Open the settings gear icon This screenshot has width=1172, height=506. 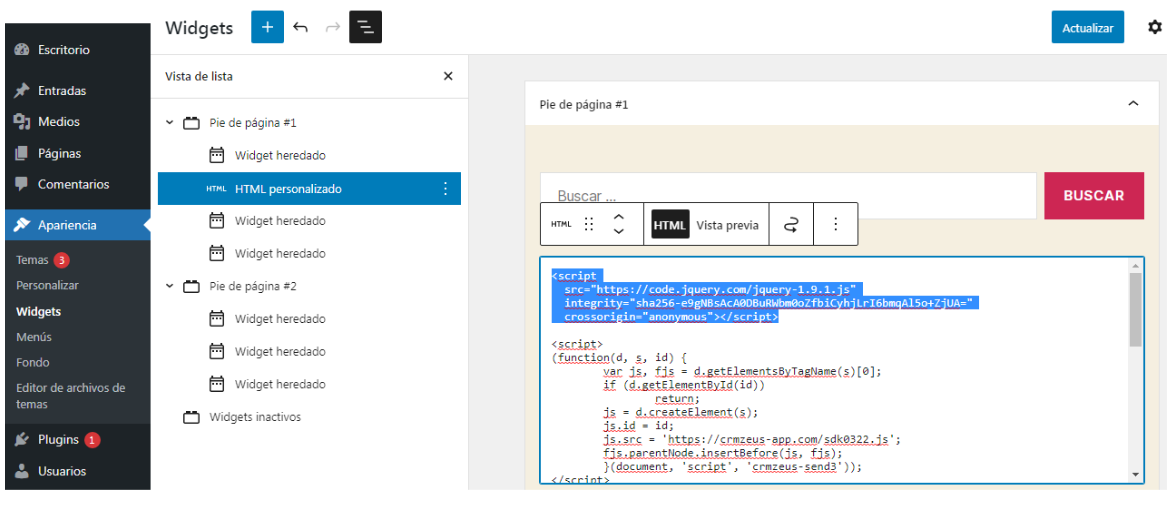pyautogui.click(x=1155, y=28)
